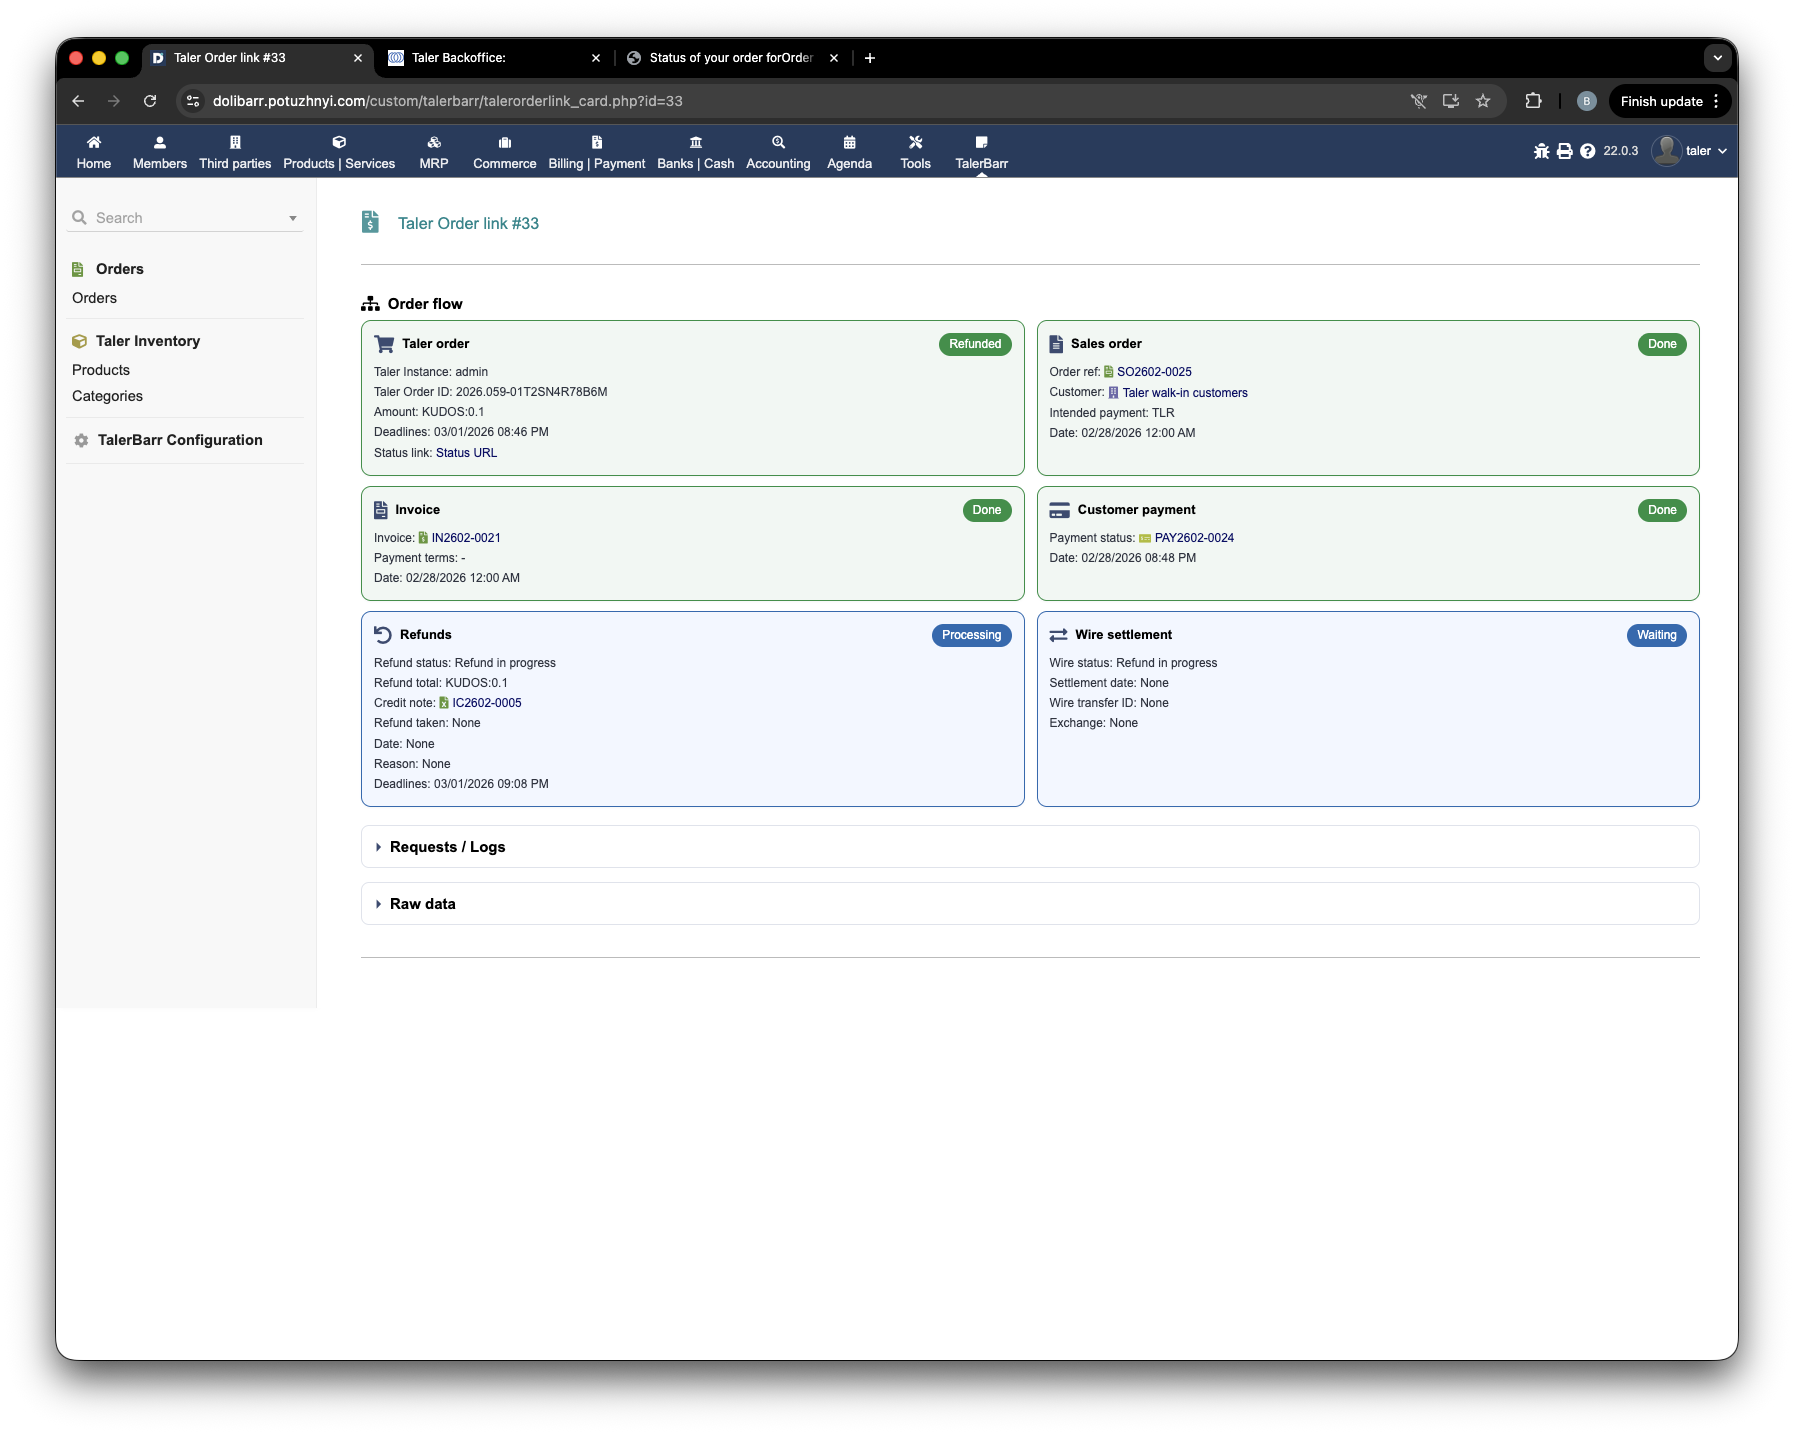Screen dimensions: 1794x1434
Task: Open the MRP module icon
Action: pos(433,143)
